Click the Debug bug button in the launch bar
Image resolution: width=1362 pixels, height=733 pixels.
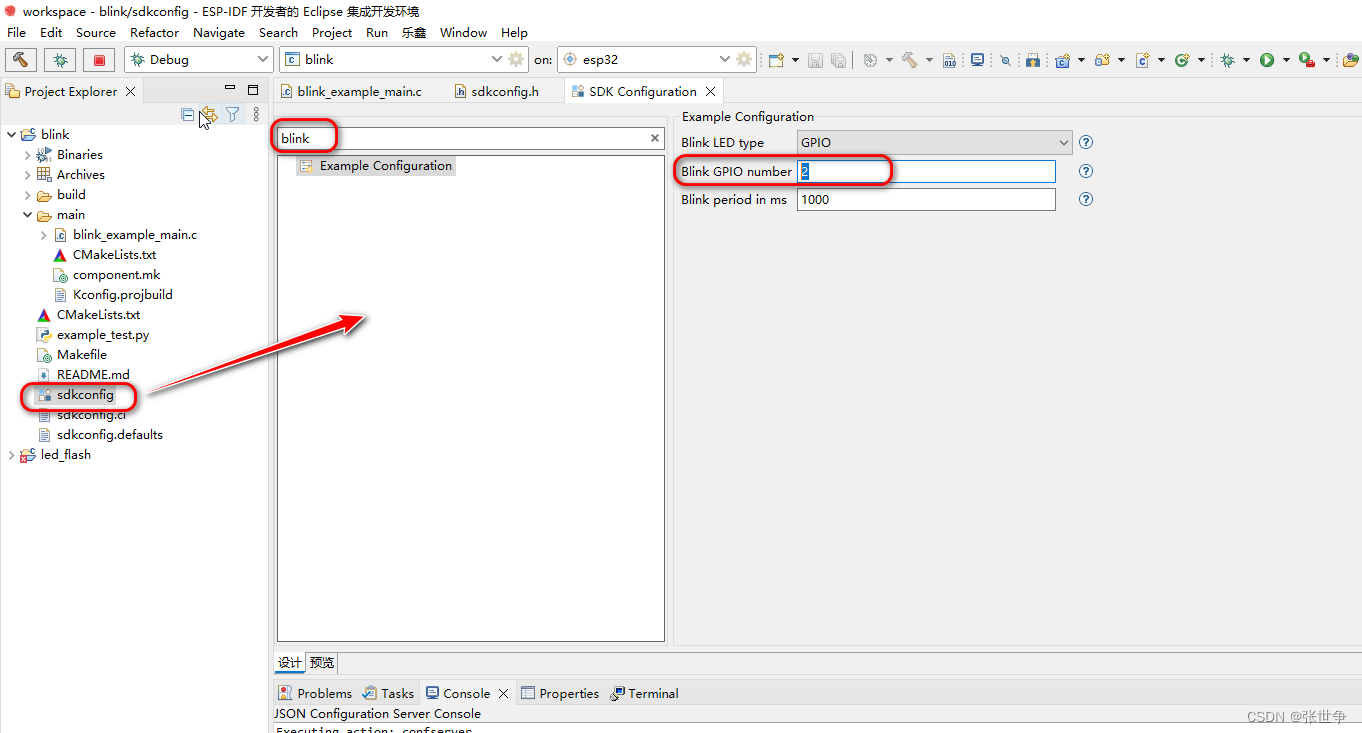(x=60, y=60)
